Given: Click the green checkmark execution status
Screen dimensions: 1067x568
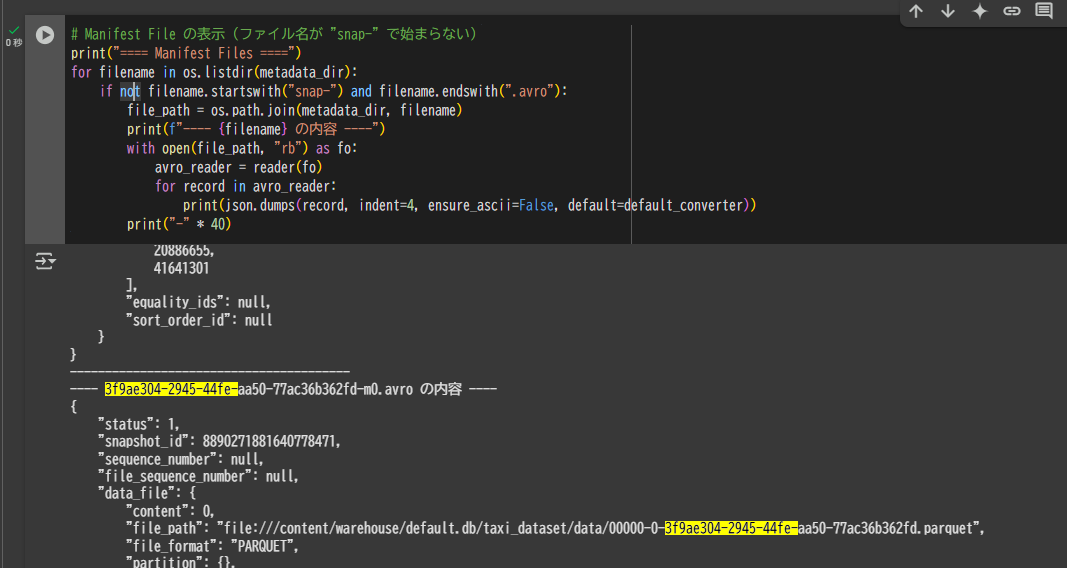Looking at the screenshot, I should pos(14,31).
